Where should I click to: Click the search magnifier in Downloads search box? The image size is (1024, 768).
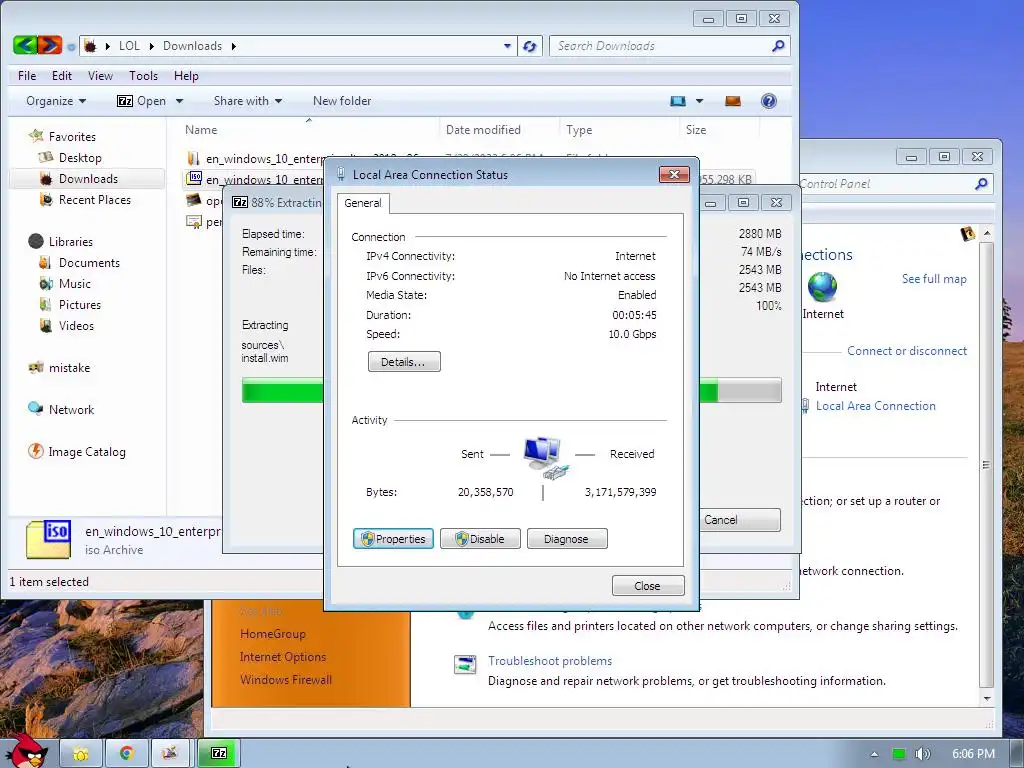pos(778,46)
